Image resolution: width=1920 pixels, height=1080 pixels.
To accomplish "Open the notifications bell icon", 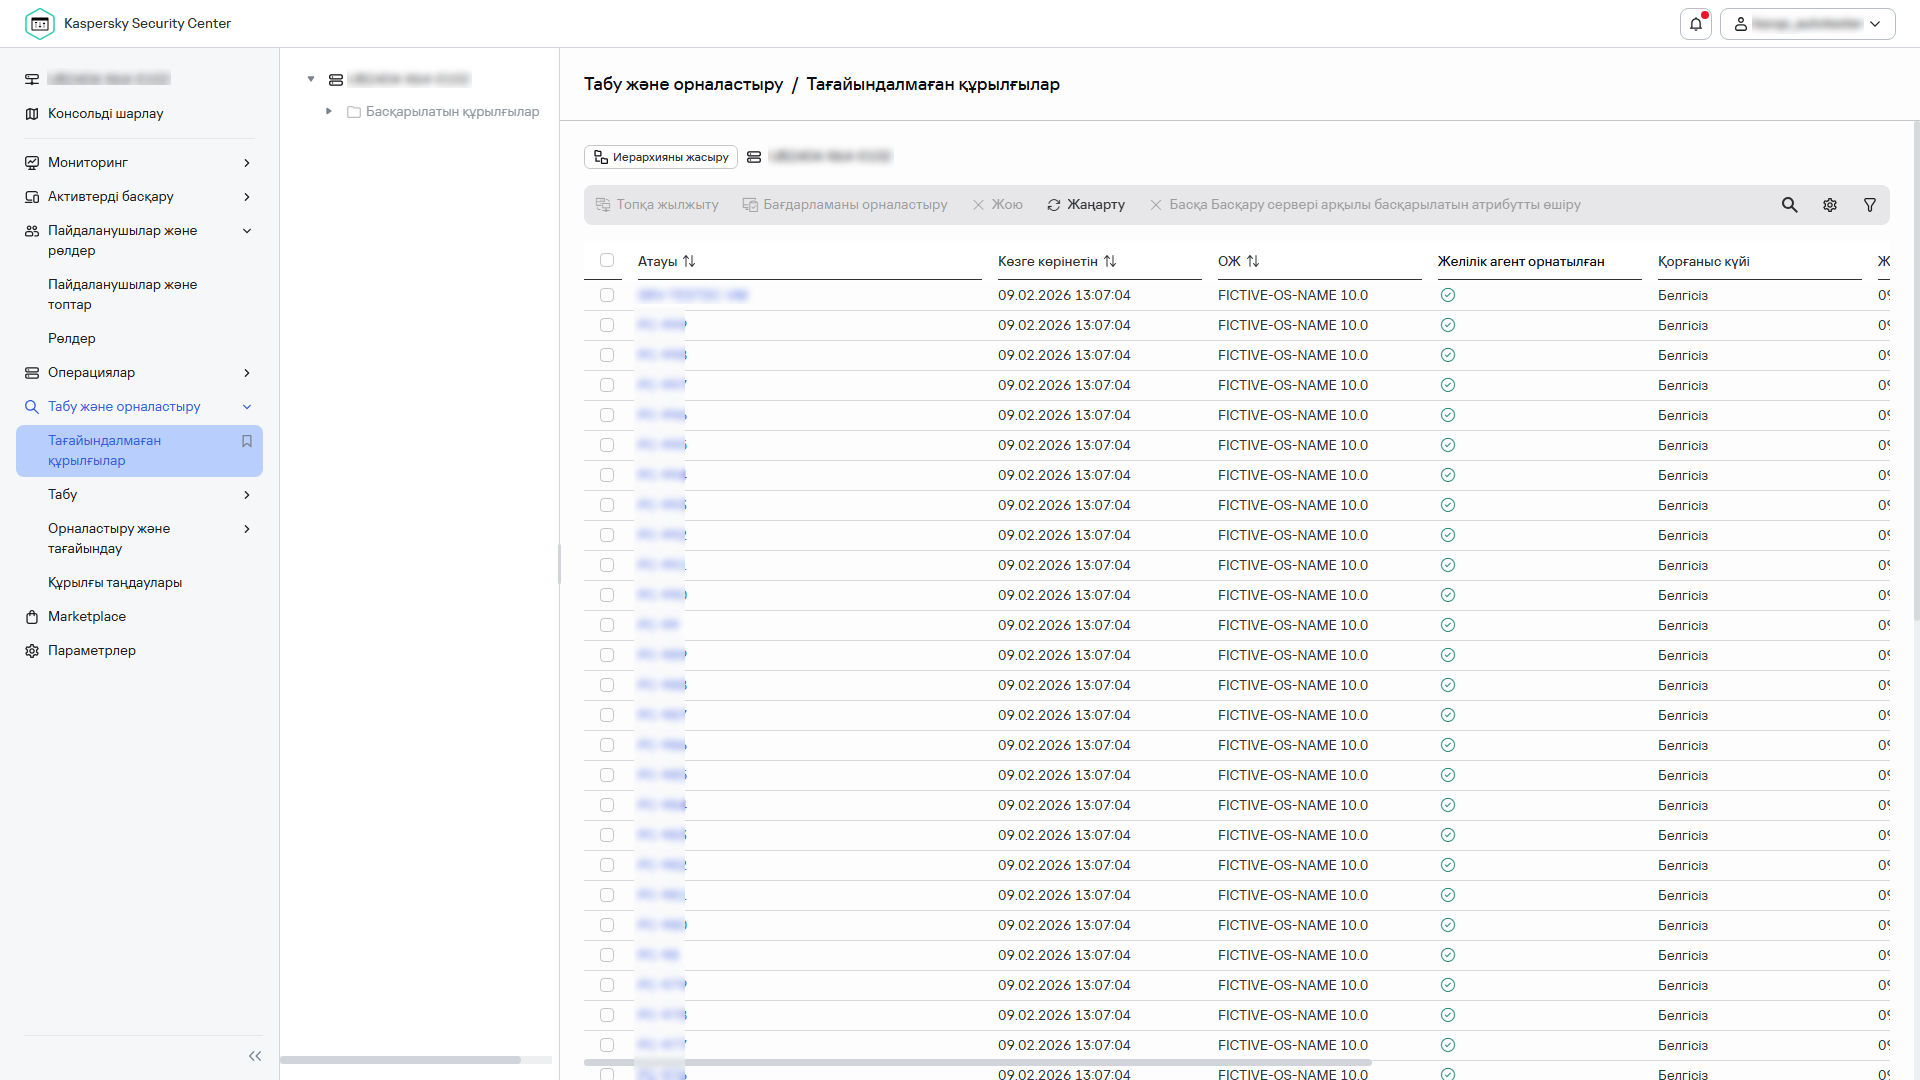I will coord(1696,24).
